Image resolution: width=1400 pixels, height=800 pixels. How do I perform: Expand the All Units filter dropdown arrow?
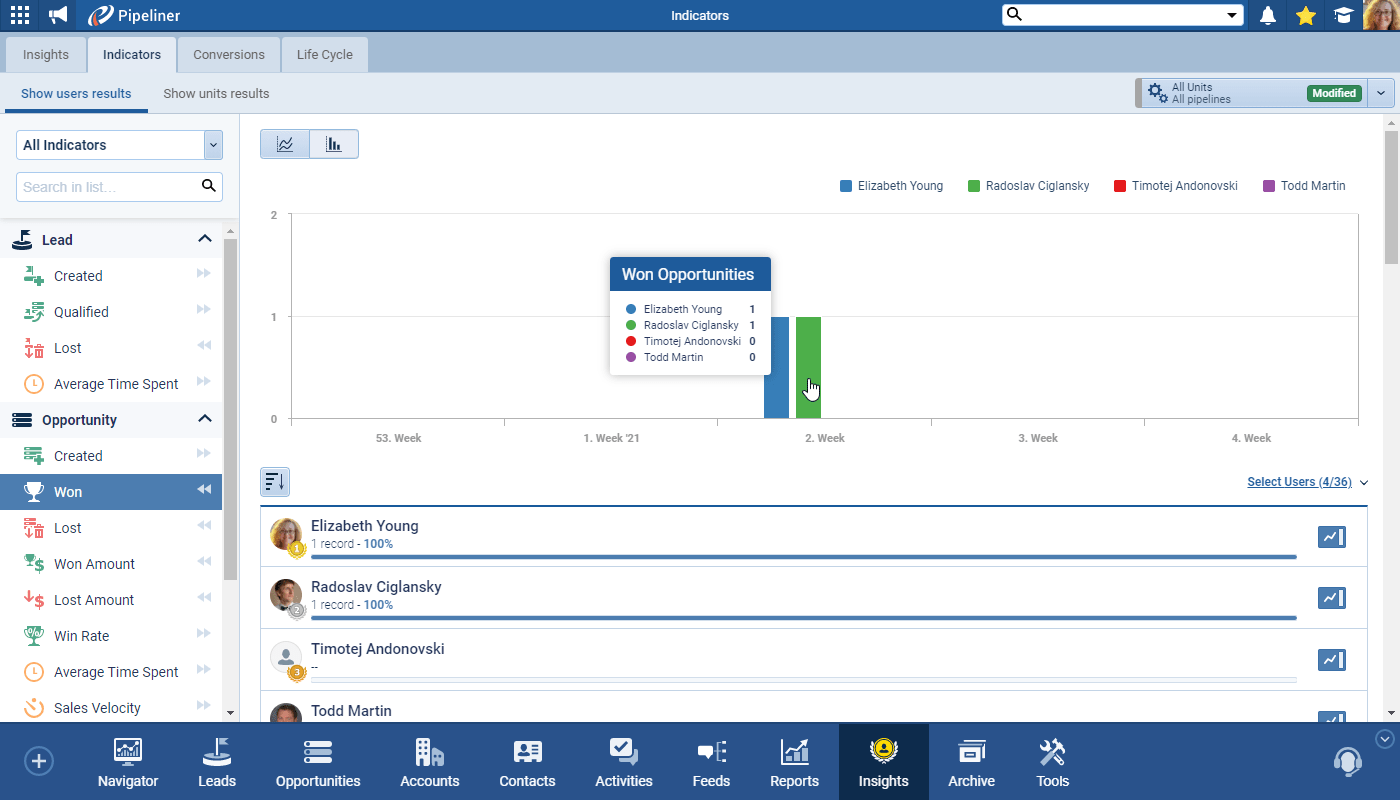[1380, 93]
